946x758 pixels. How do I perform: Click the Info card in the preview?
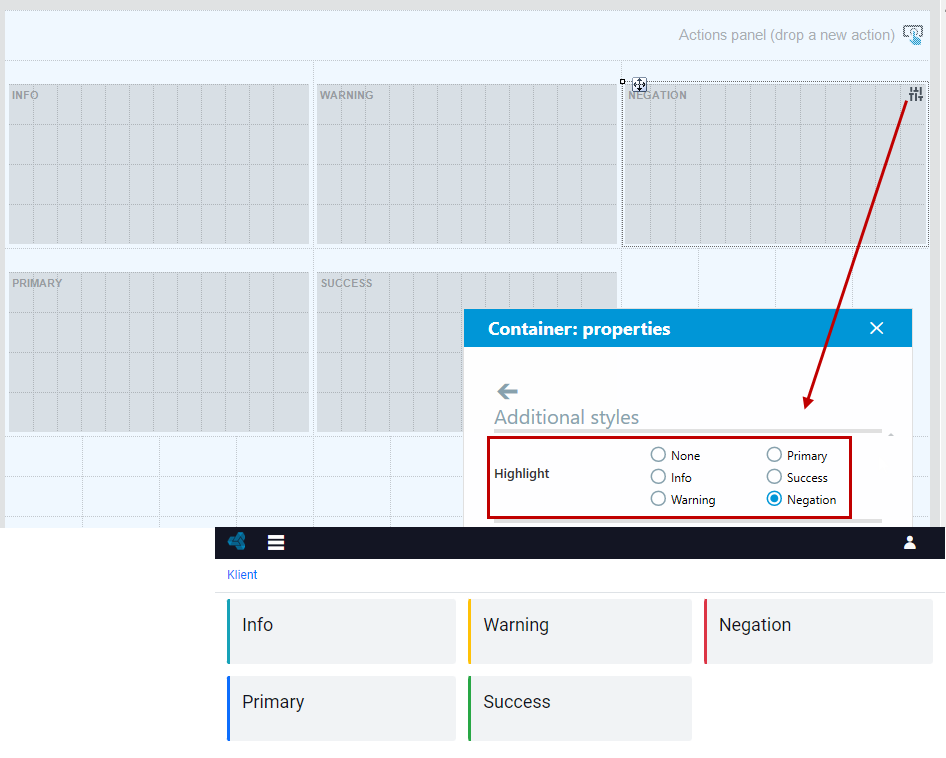click(341, 631)
